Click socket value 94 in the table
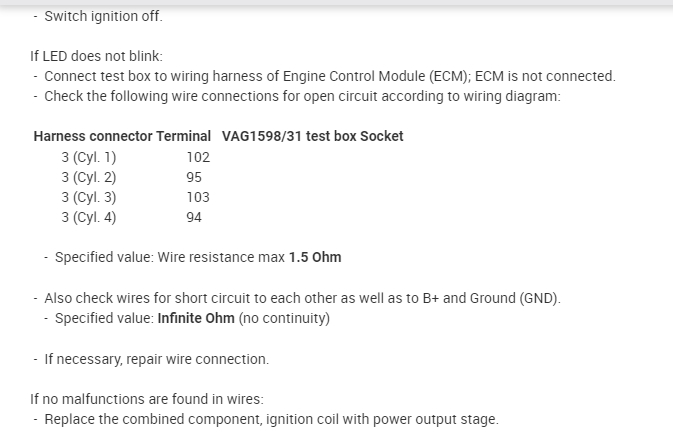Viewport: 673px width, 436px height. (194, 217)
